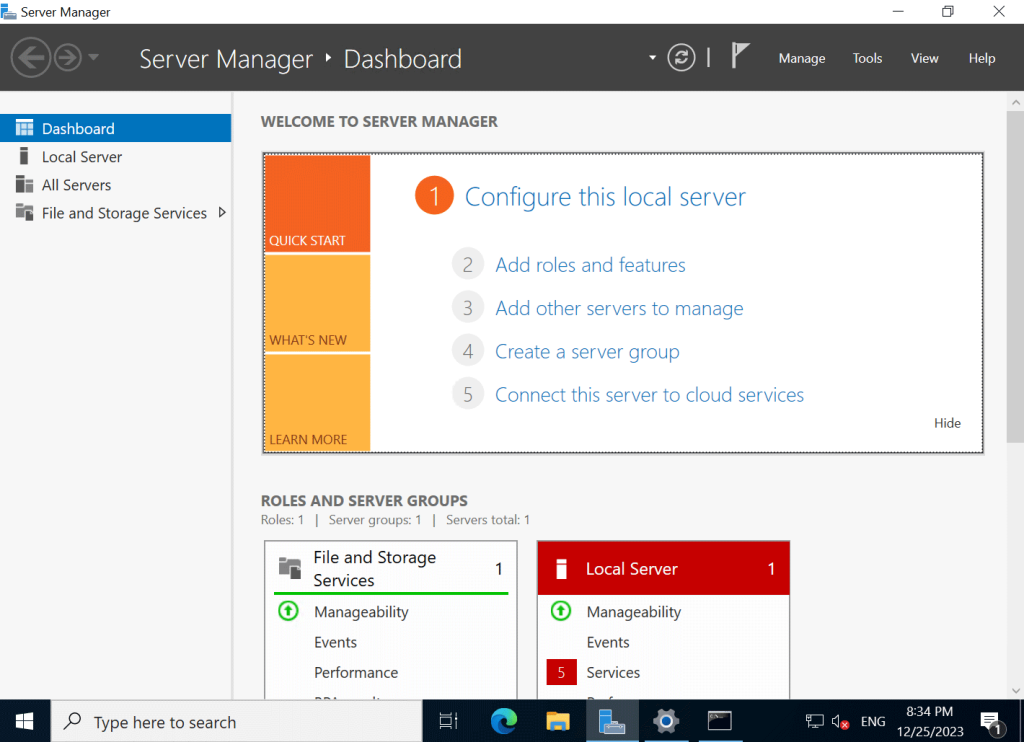This screenshot has width=1024, height=742.
Task: Click the Add roles and features link
Action: click(x=590, y=264)
